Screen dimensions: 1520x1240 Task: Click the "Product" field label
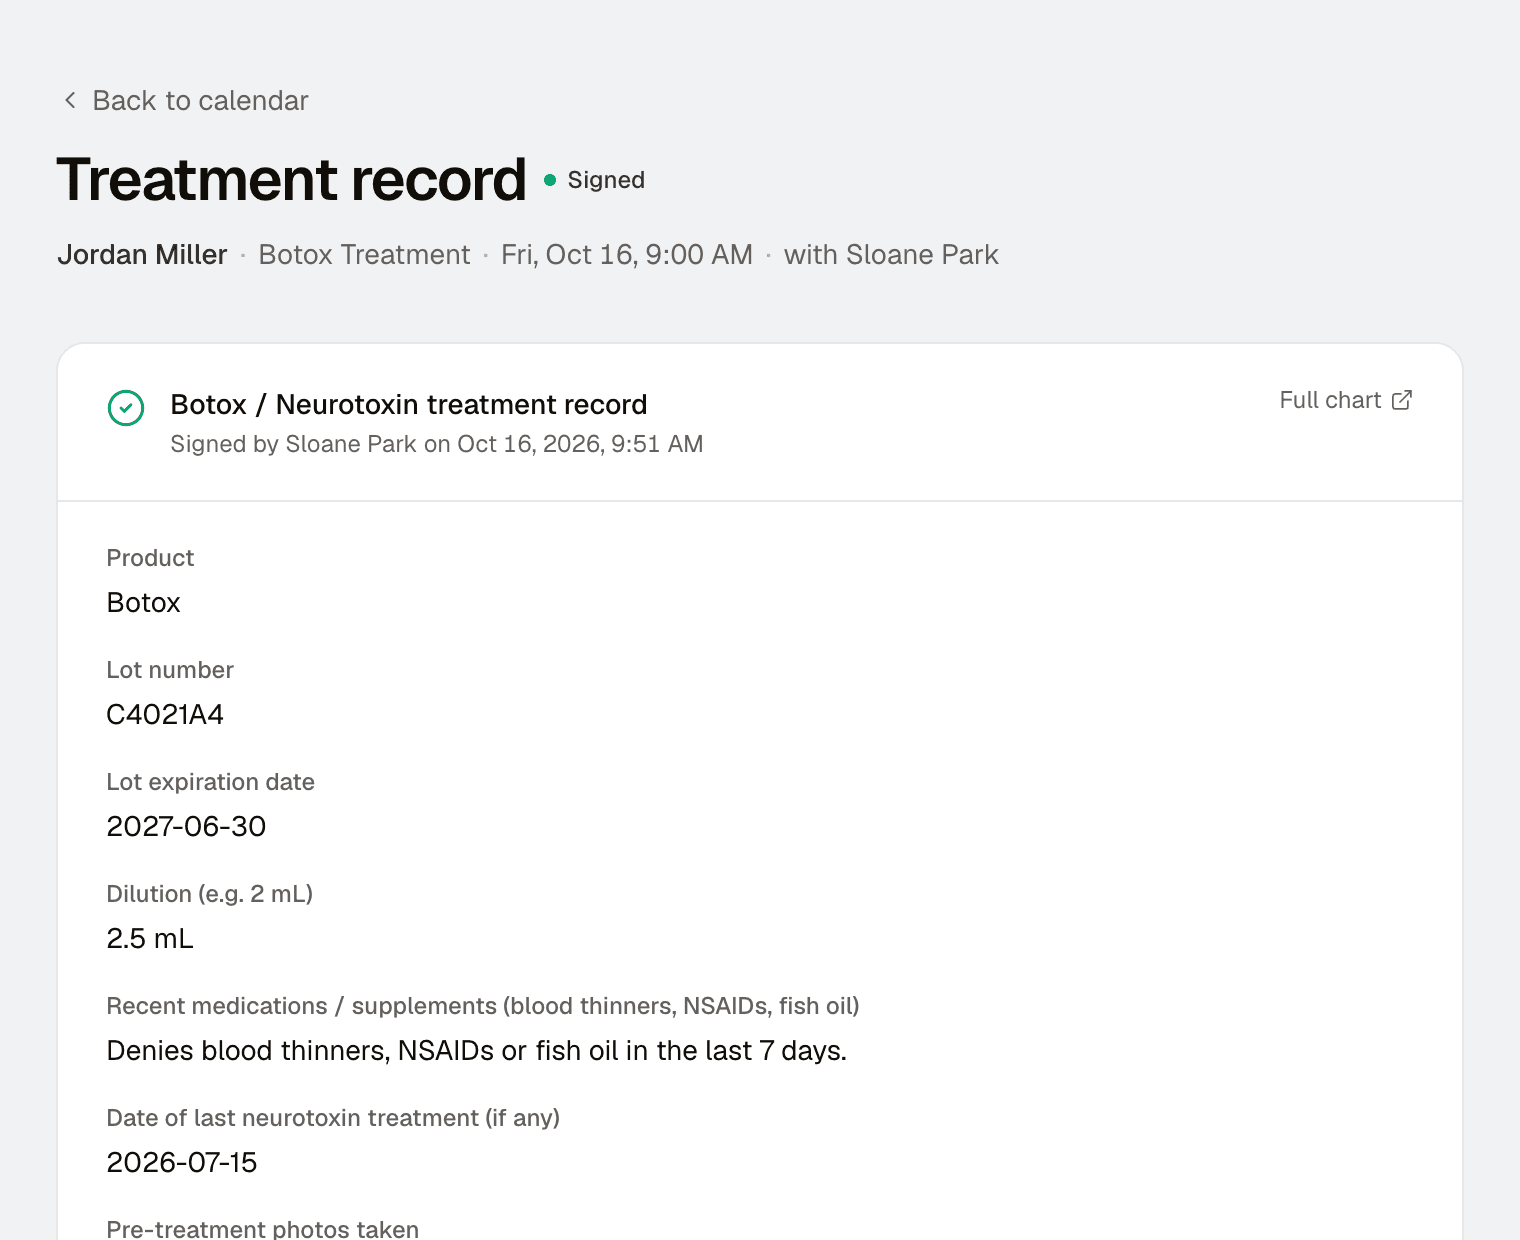pos(150,558)
